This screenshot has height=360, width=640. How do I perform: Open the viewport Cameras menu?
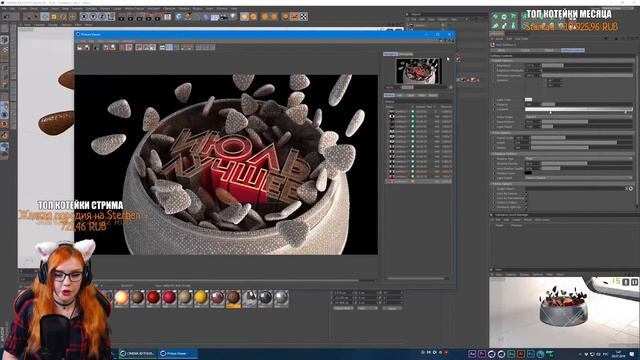click(x=40, y=24)
